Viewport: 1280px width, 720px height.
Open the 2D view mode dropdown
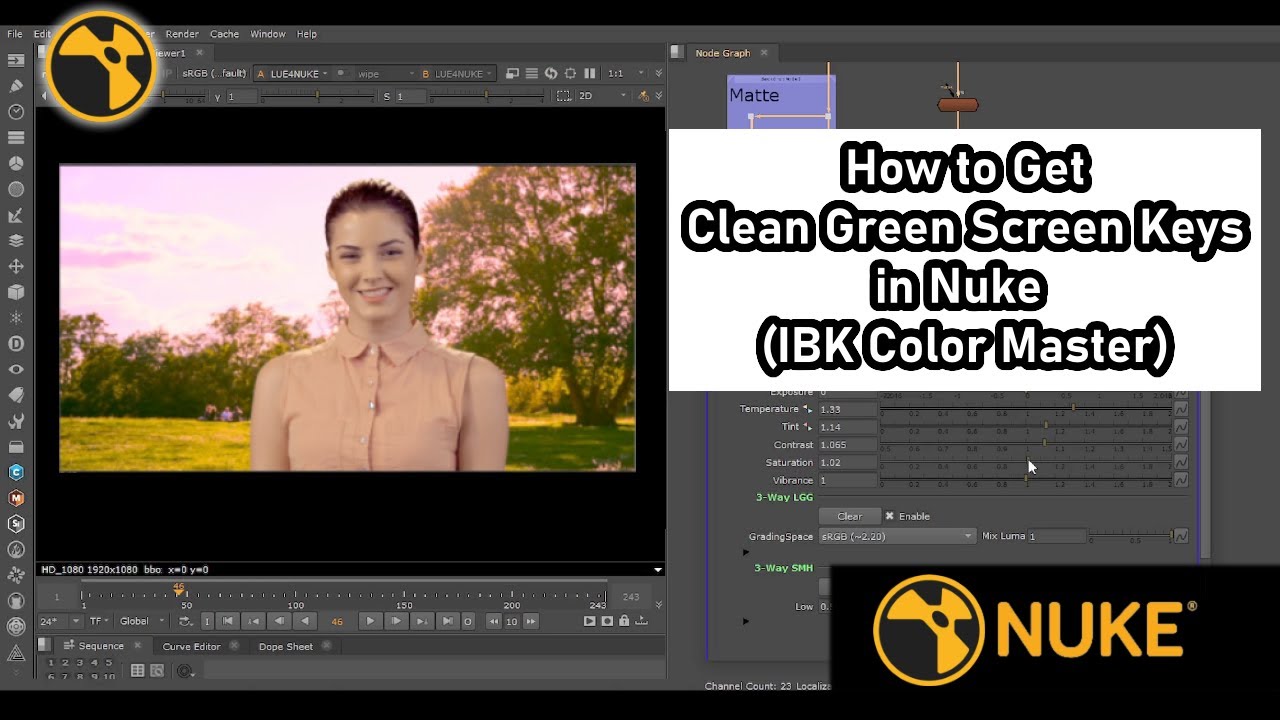[x=603, y=96]
